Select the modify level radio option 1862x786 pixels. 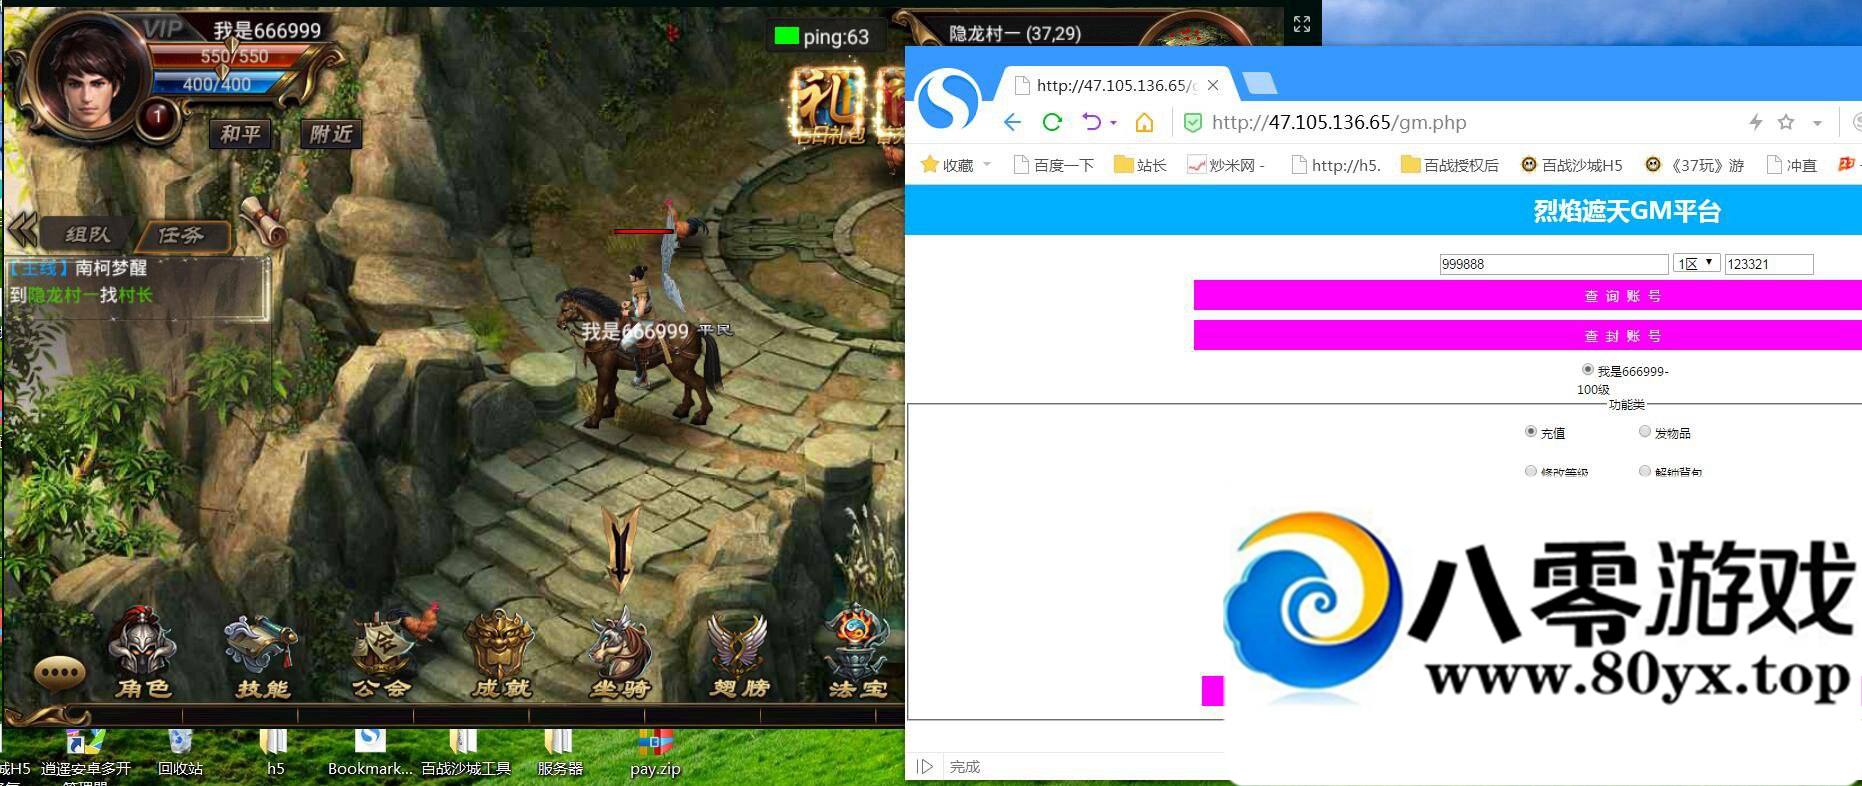pos(1530,470)
